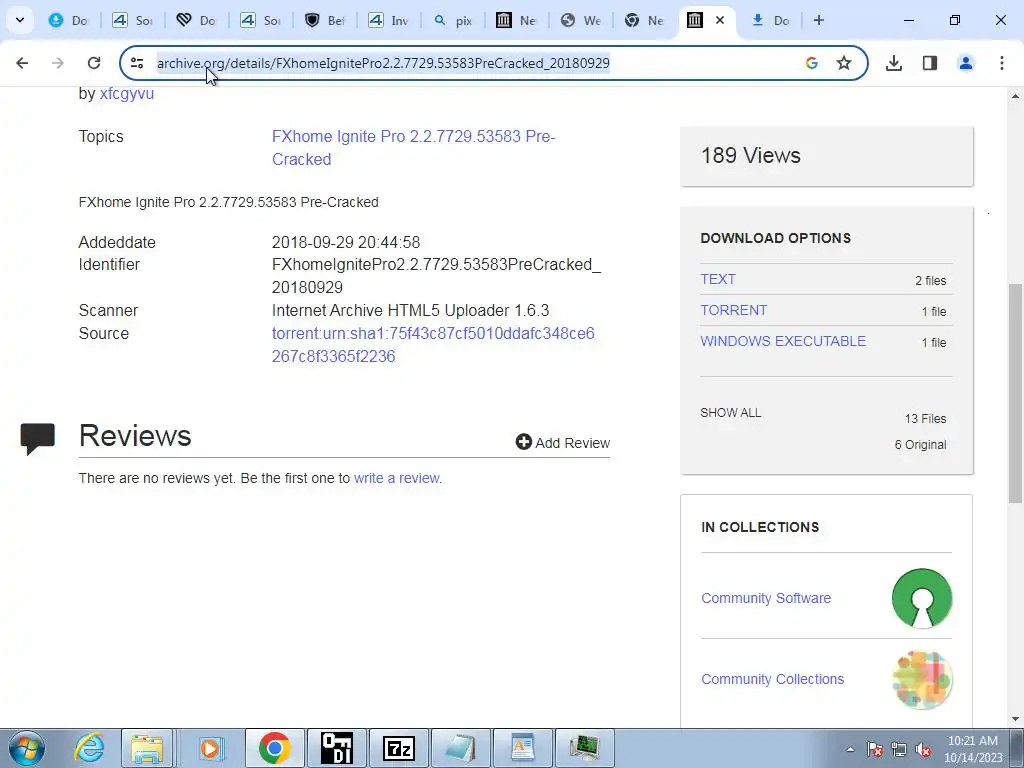The image size is (1024, 768).
Task: Launch Internet Explorer from taskbar
Action: pos(88,748)
